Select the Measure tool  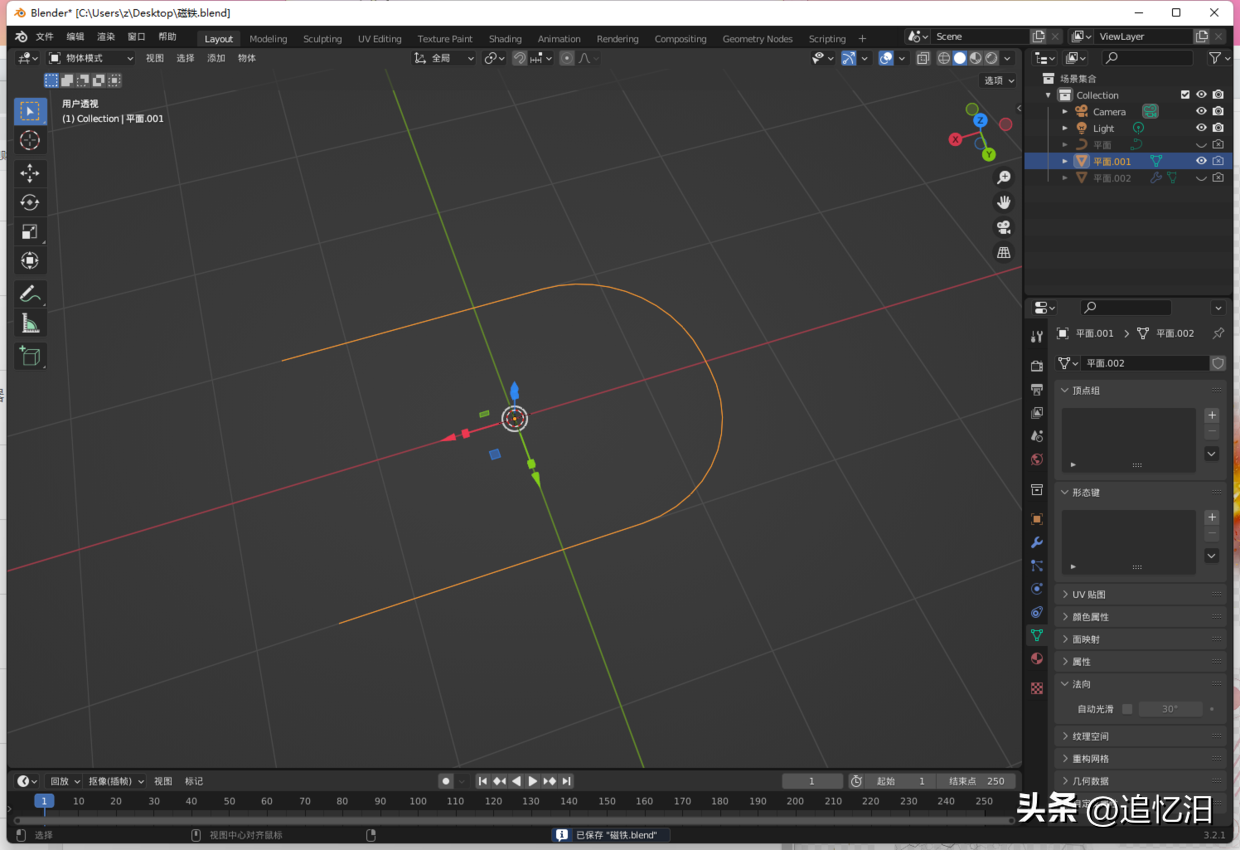coord(30,322)
